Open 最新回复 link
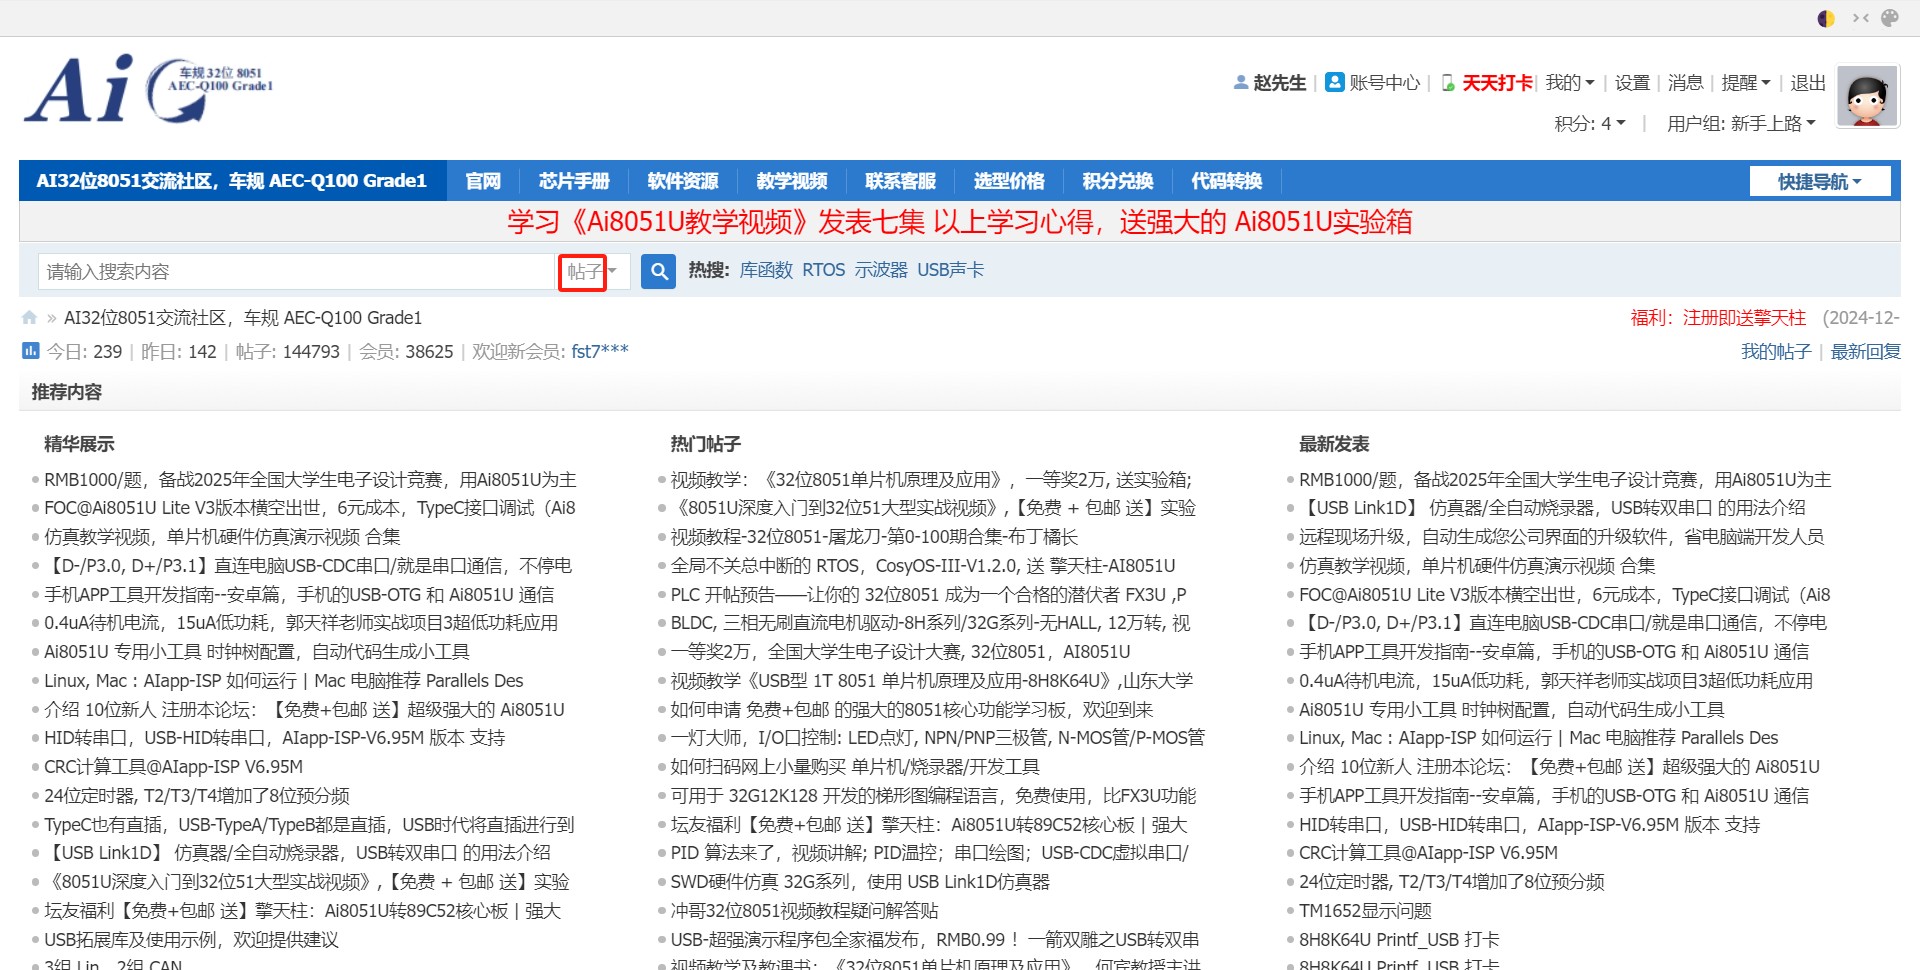 (x=1865, y=352)
